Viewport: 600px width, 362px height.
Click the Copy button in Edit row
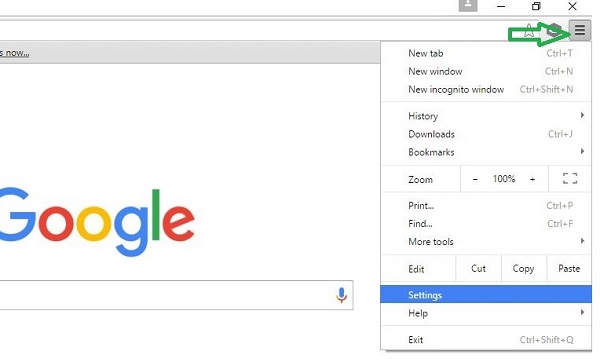coord(523,269)
